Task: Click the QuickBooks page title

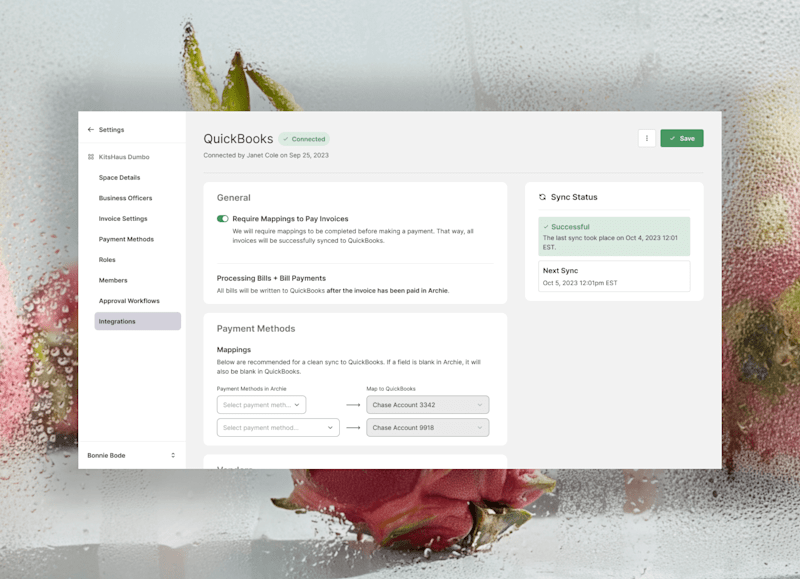Action: coord(238,139)
